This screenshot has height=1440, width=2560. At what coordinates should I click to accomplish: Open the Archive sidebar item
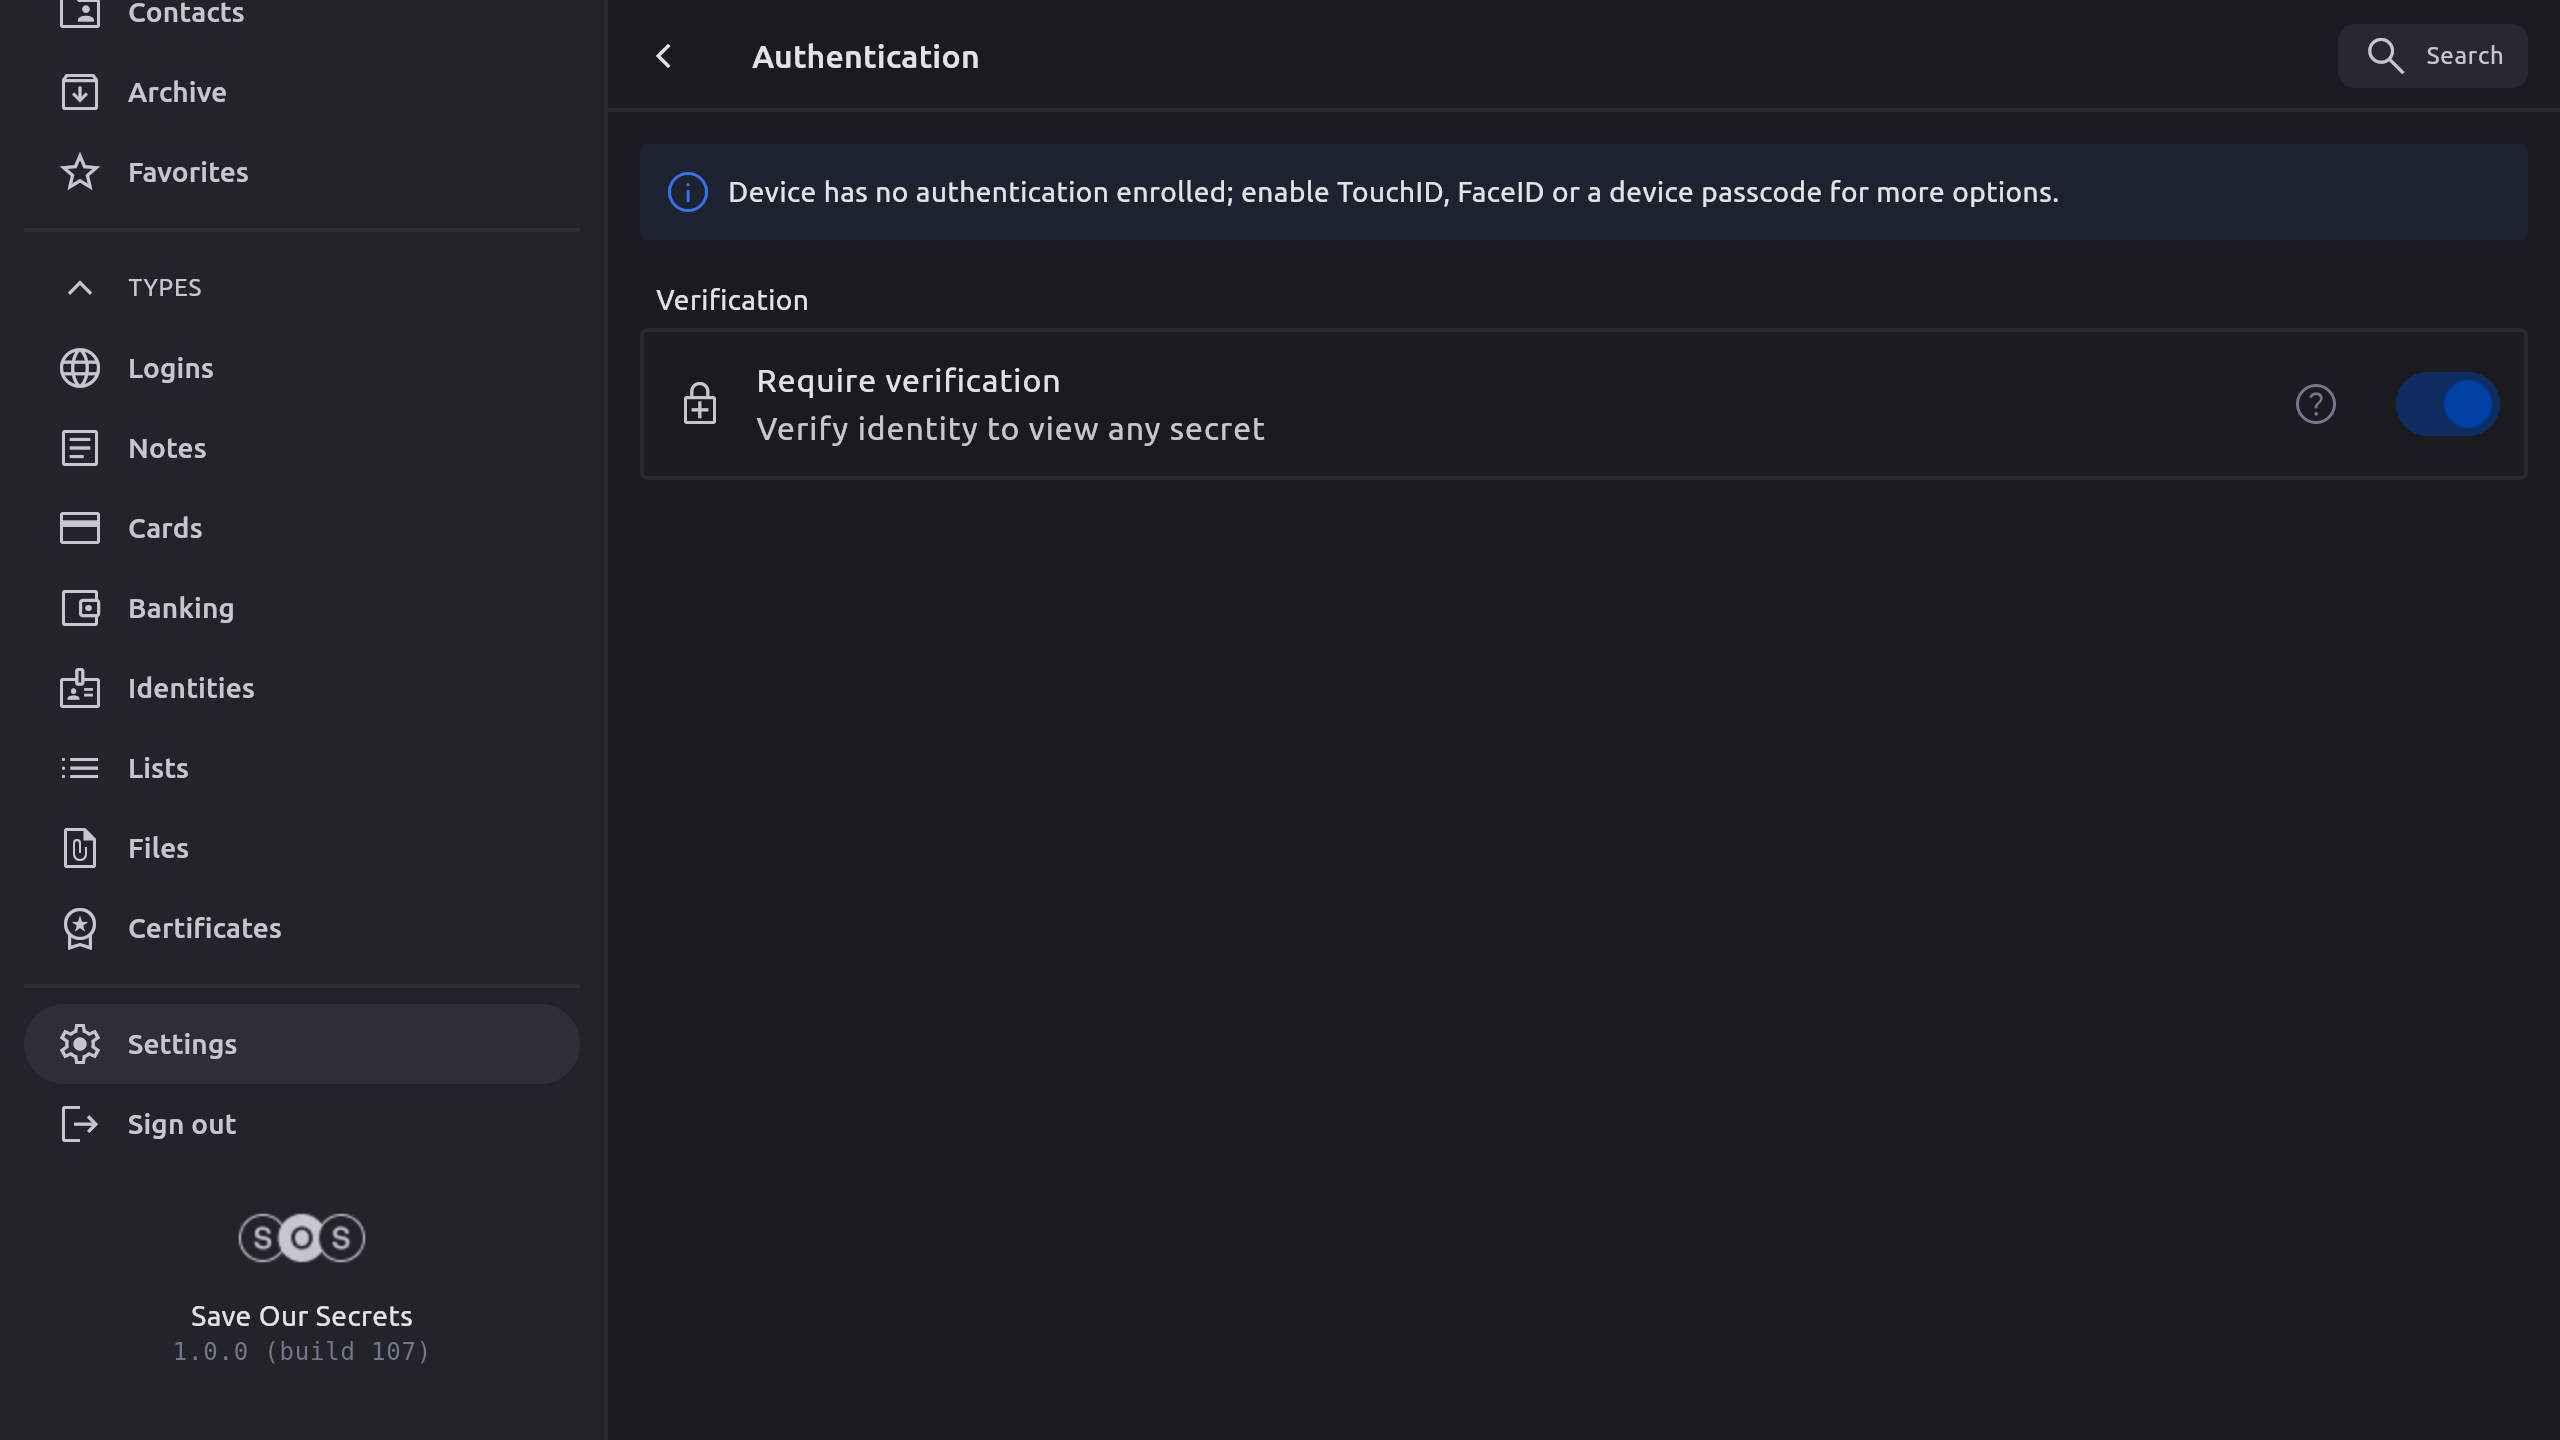[x=177, y=92]
